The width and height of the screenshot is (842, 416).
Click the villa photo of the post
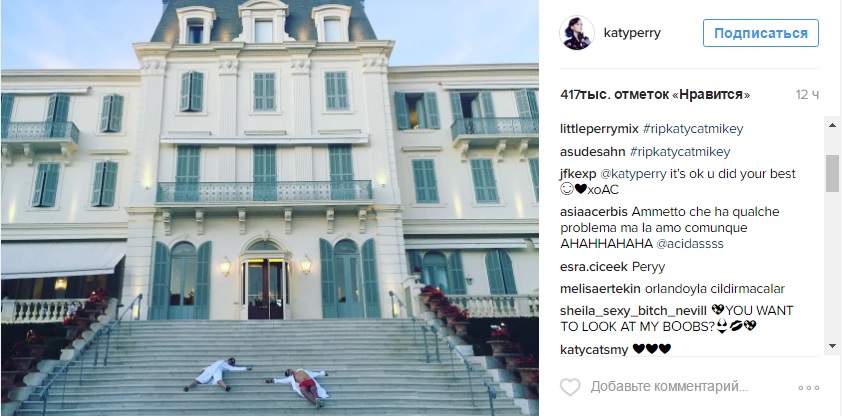tap(270, 208)
